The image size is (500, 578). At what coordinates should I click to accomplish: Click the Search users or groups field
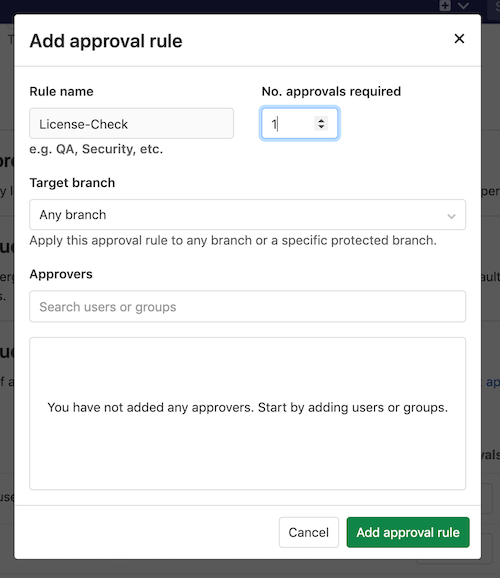coord(247,306)
